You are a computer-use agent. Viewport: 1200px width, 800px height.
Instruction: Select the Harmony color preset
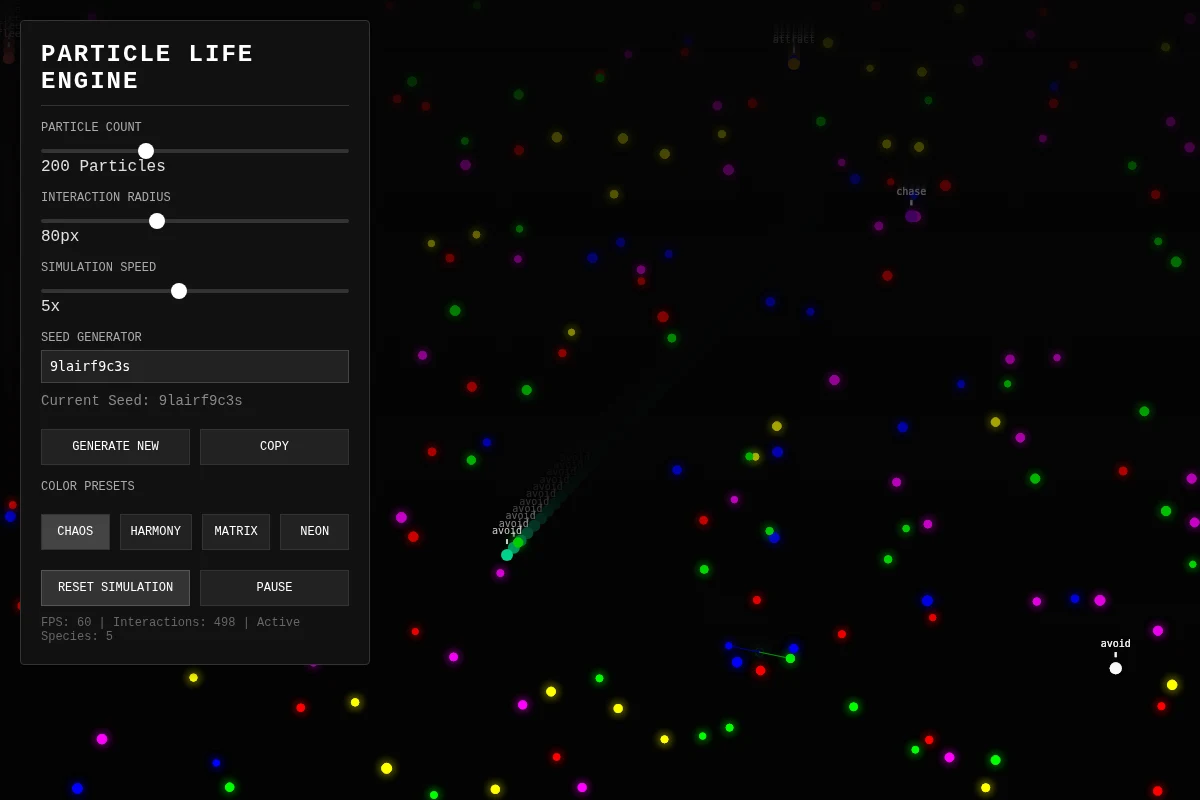[156, 532]
